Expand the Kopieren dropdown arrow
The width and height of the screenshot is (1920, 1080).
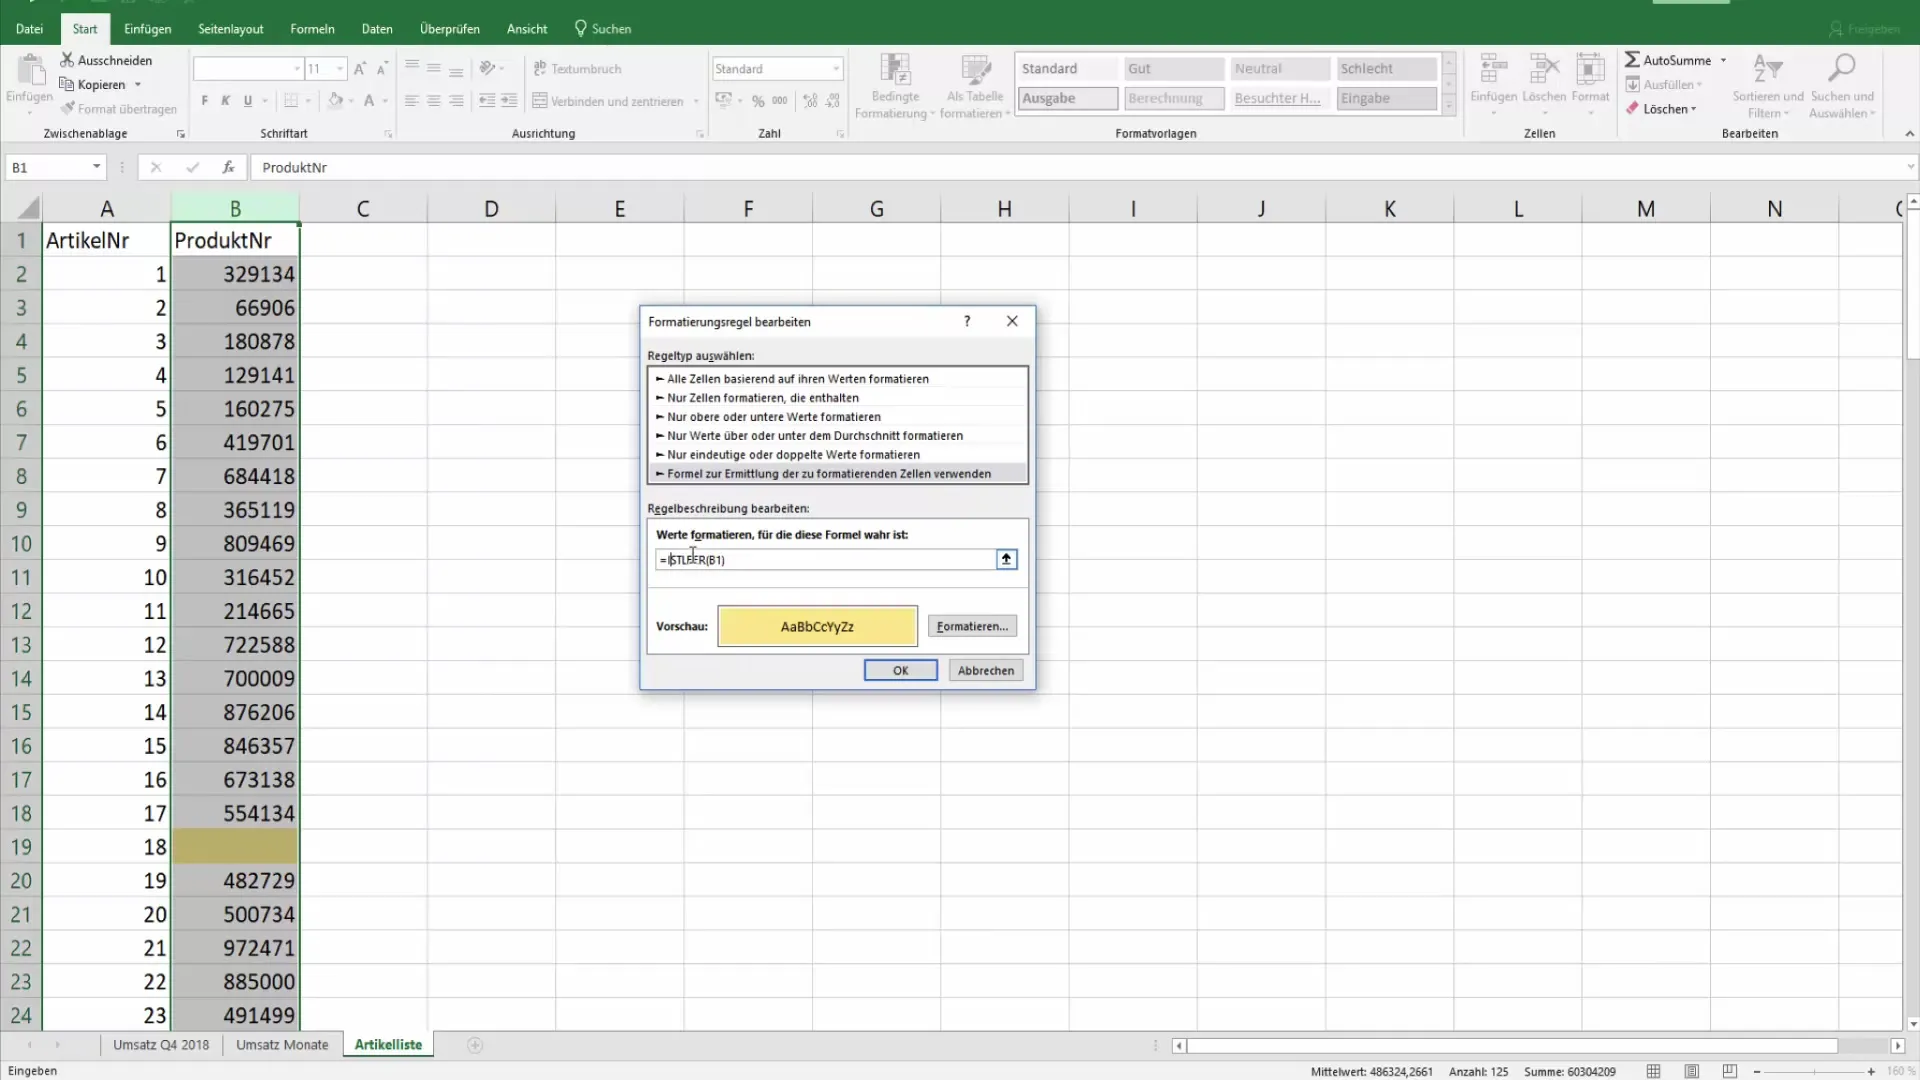138,84
